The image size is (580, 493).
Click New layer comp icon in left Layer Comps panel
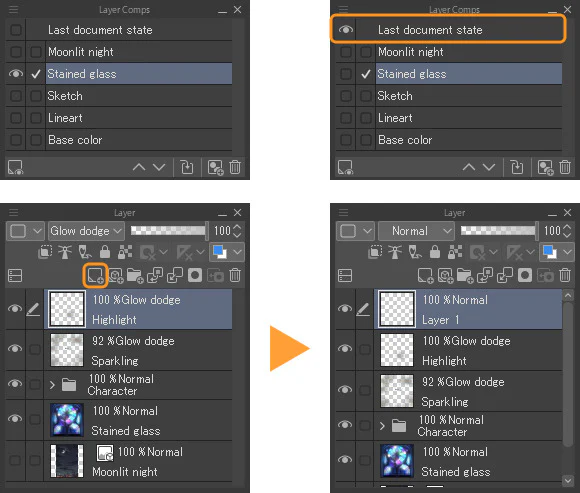tap(215, 168)
